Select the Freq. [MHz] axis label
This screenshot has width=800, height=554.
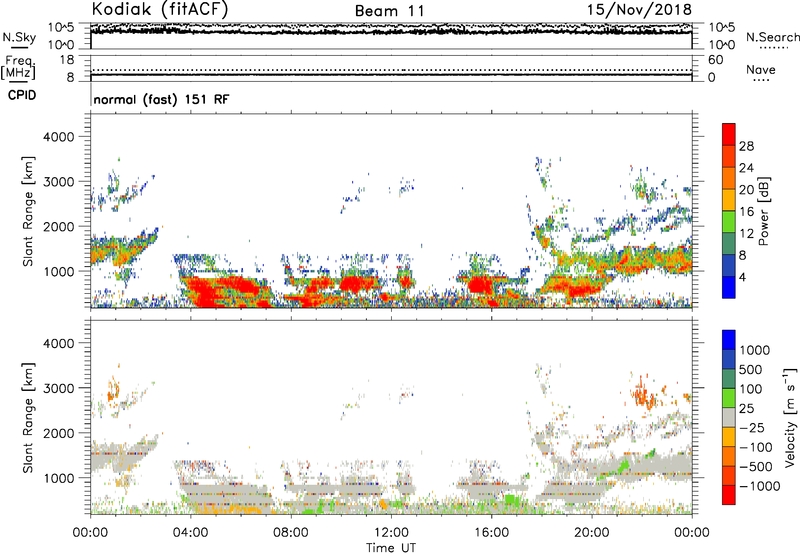click(x=18, y=68)
